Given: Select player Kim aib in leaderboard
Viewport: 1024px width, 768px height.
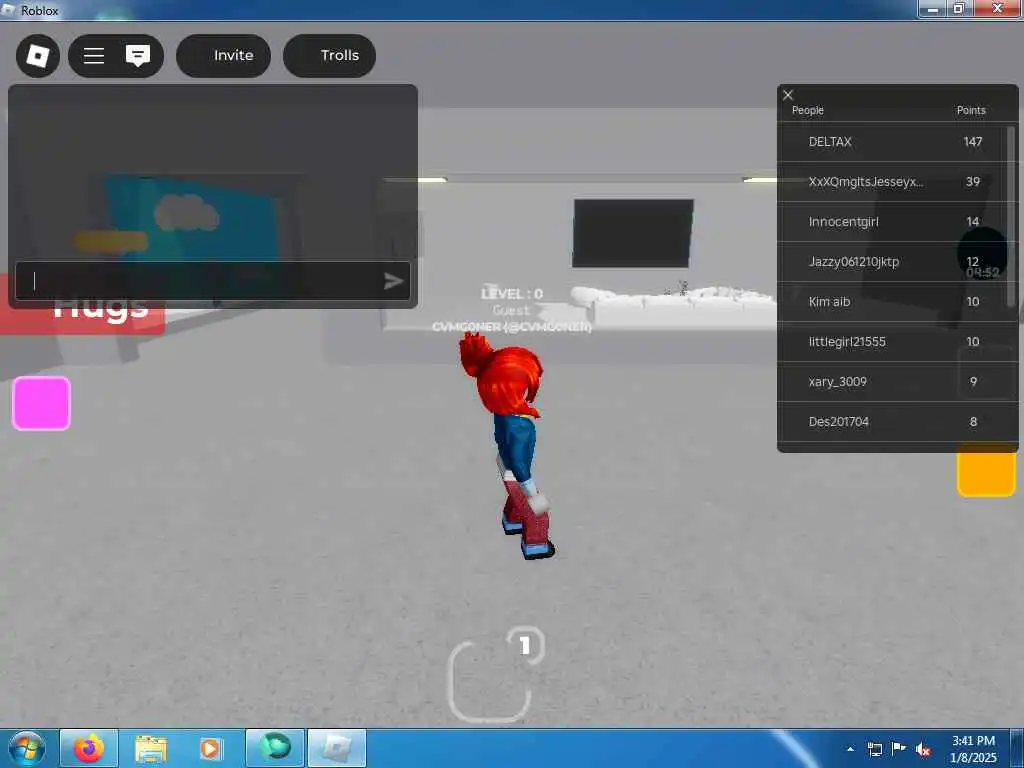Looking at the screenshot, I should [893, 302].
